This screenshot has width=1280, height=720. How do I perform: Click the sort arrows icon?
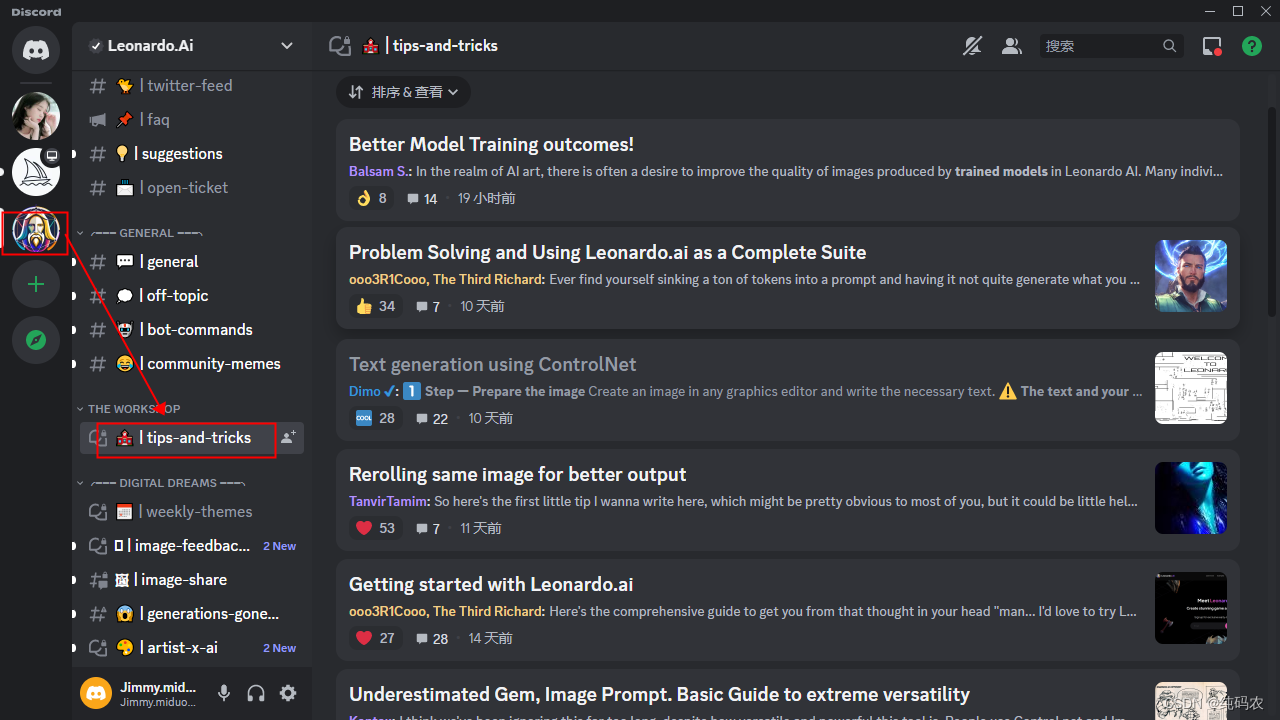tap(356, 92)
